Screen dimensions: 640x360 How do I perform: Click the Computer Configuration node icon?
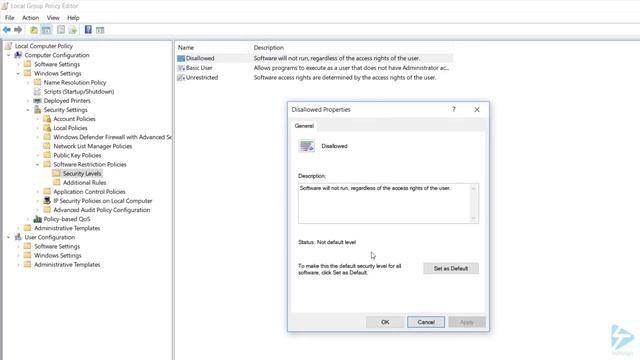click(x=18, y=55)
